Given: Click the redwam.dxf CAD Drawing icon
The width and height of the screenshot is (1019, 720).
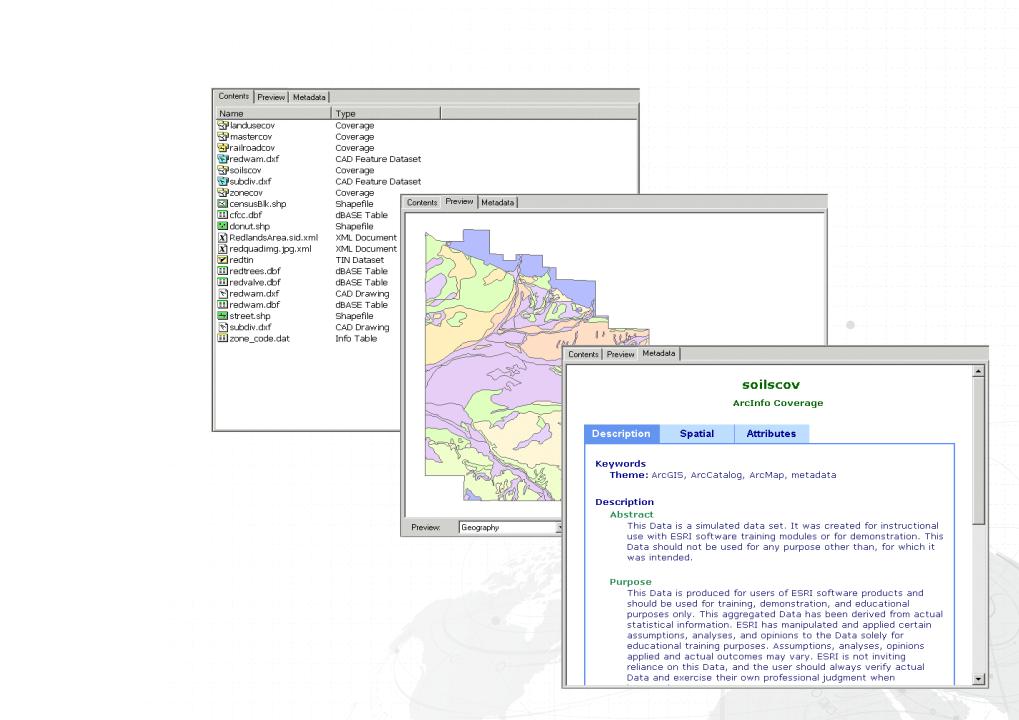Looking at the screenshot, I should [x=223, y=294].
